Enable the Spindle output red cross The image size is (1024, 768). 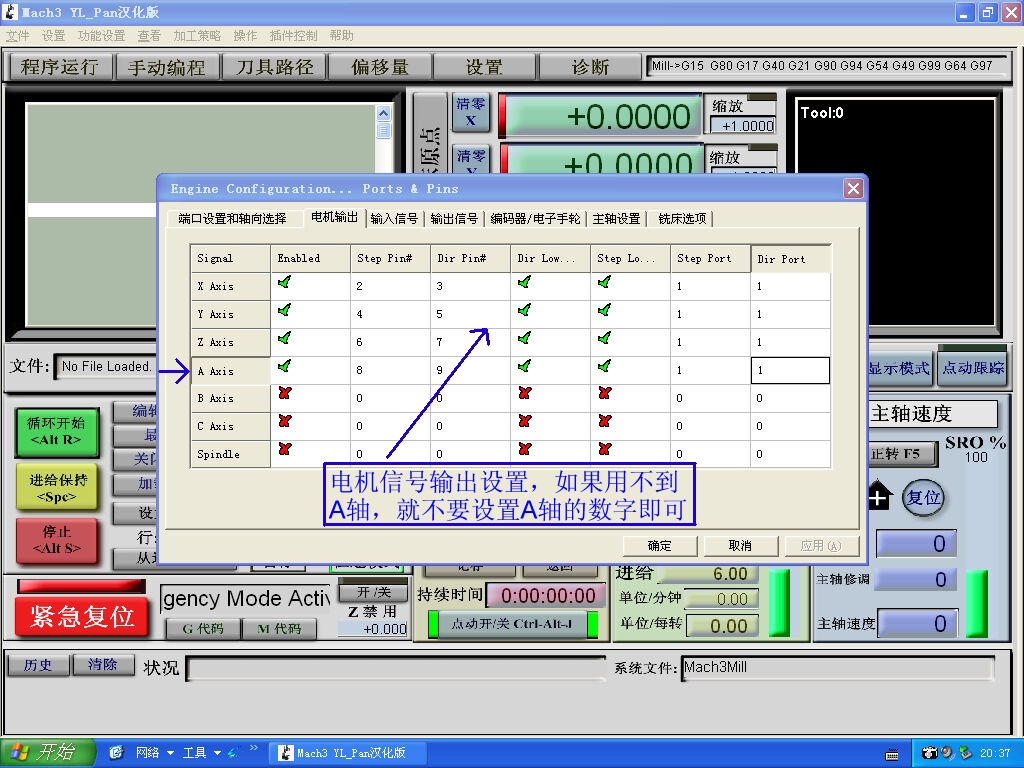[284, 449]
